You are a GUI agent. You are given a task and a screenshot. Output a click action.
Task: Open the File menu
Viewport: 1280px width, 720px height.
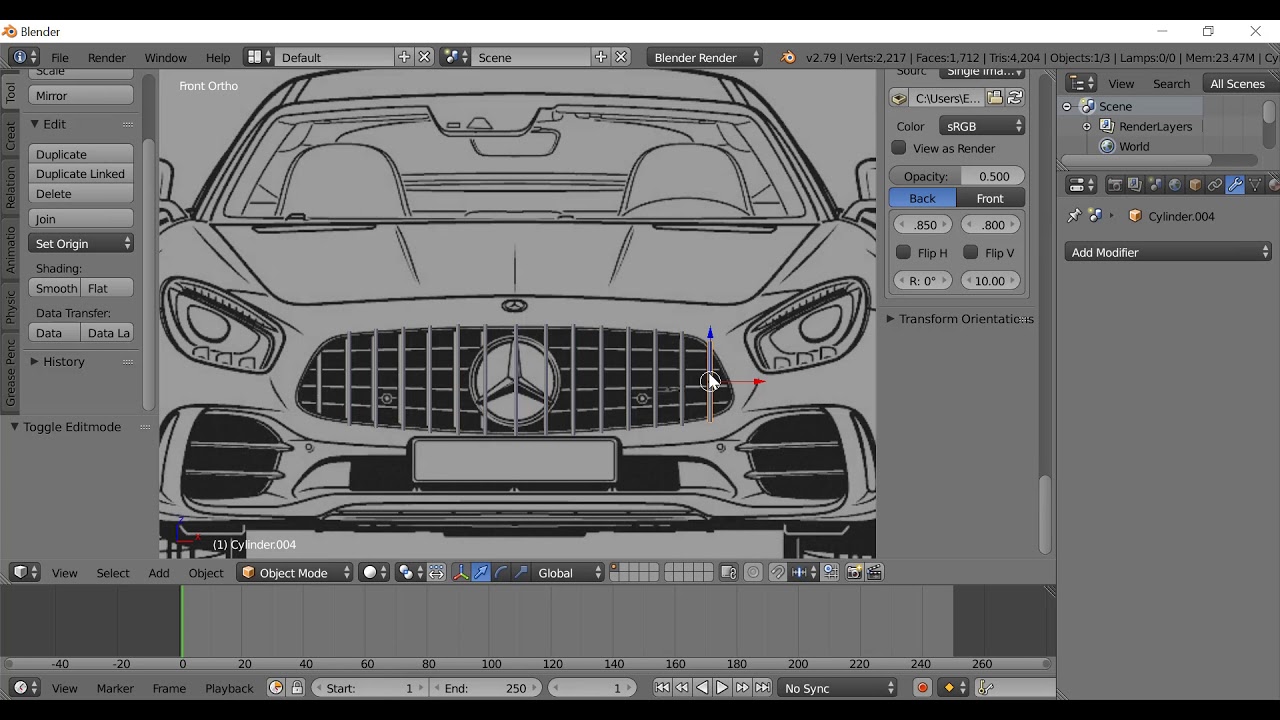tap(60, 58)
